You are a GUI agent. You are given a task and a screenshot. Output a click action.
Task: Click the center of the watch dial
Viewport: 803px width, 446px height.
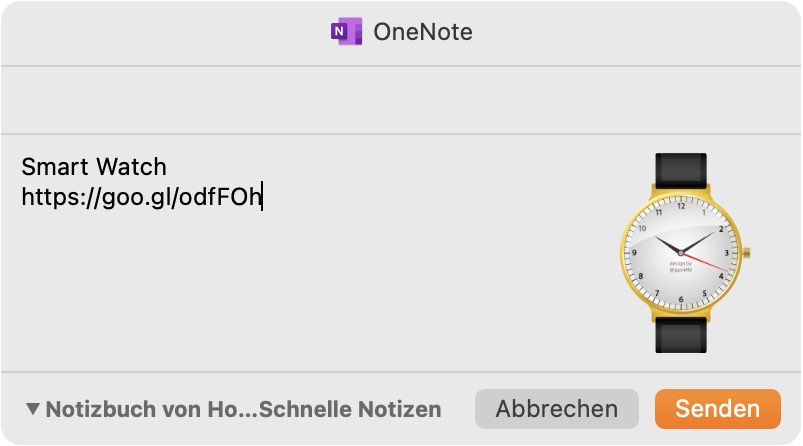681,253
